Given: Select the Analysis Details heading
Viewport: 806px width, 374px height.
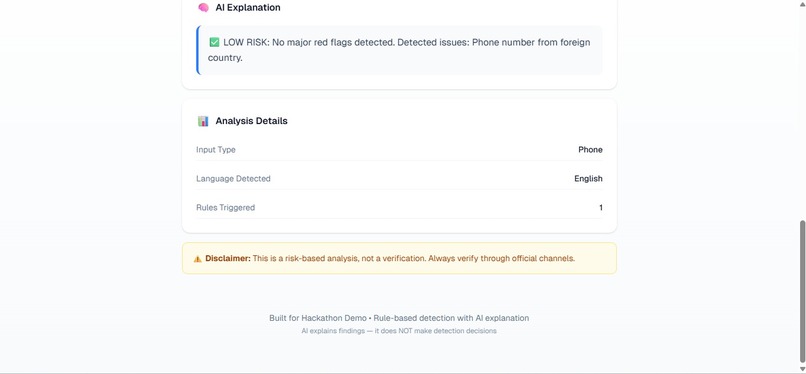Looking at the screenshot, I should [251, 121].
